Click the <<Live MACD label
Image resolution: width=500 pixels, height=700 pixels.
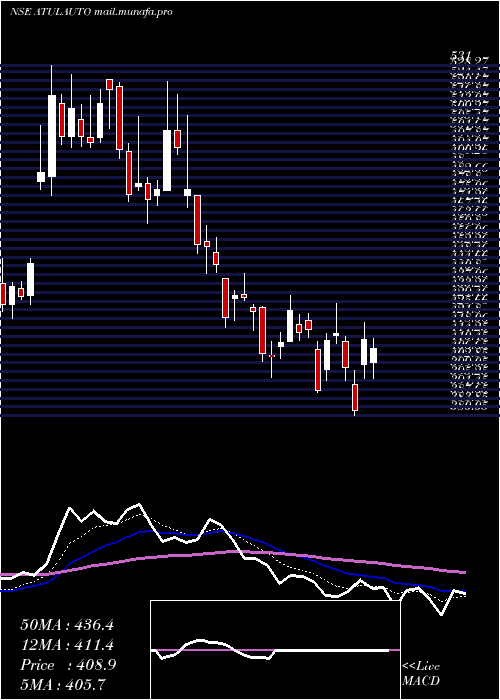point(421,673)
